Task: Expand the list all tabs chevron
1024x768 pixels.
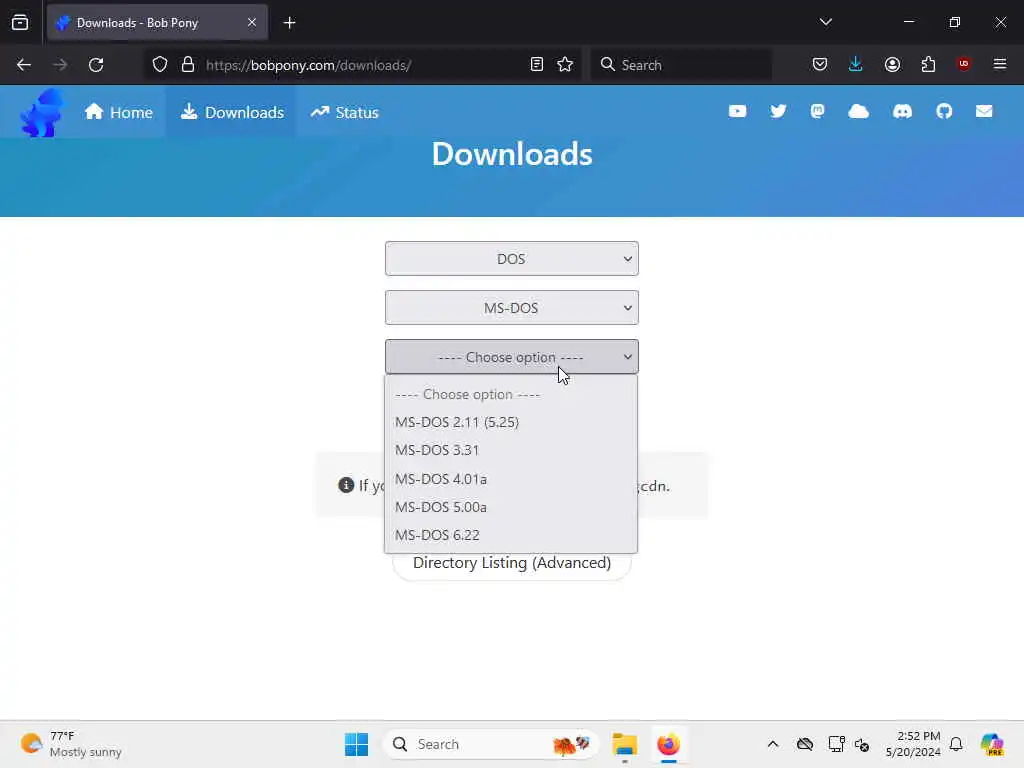Action: click(825, 22)
